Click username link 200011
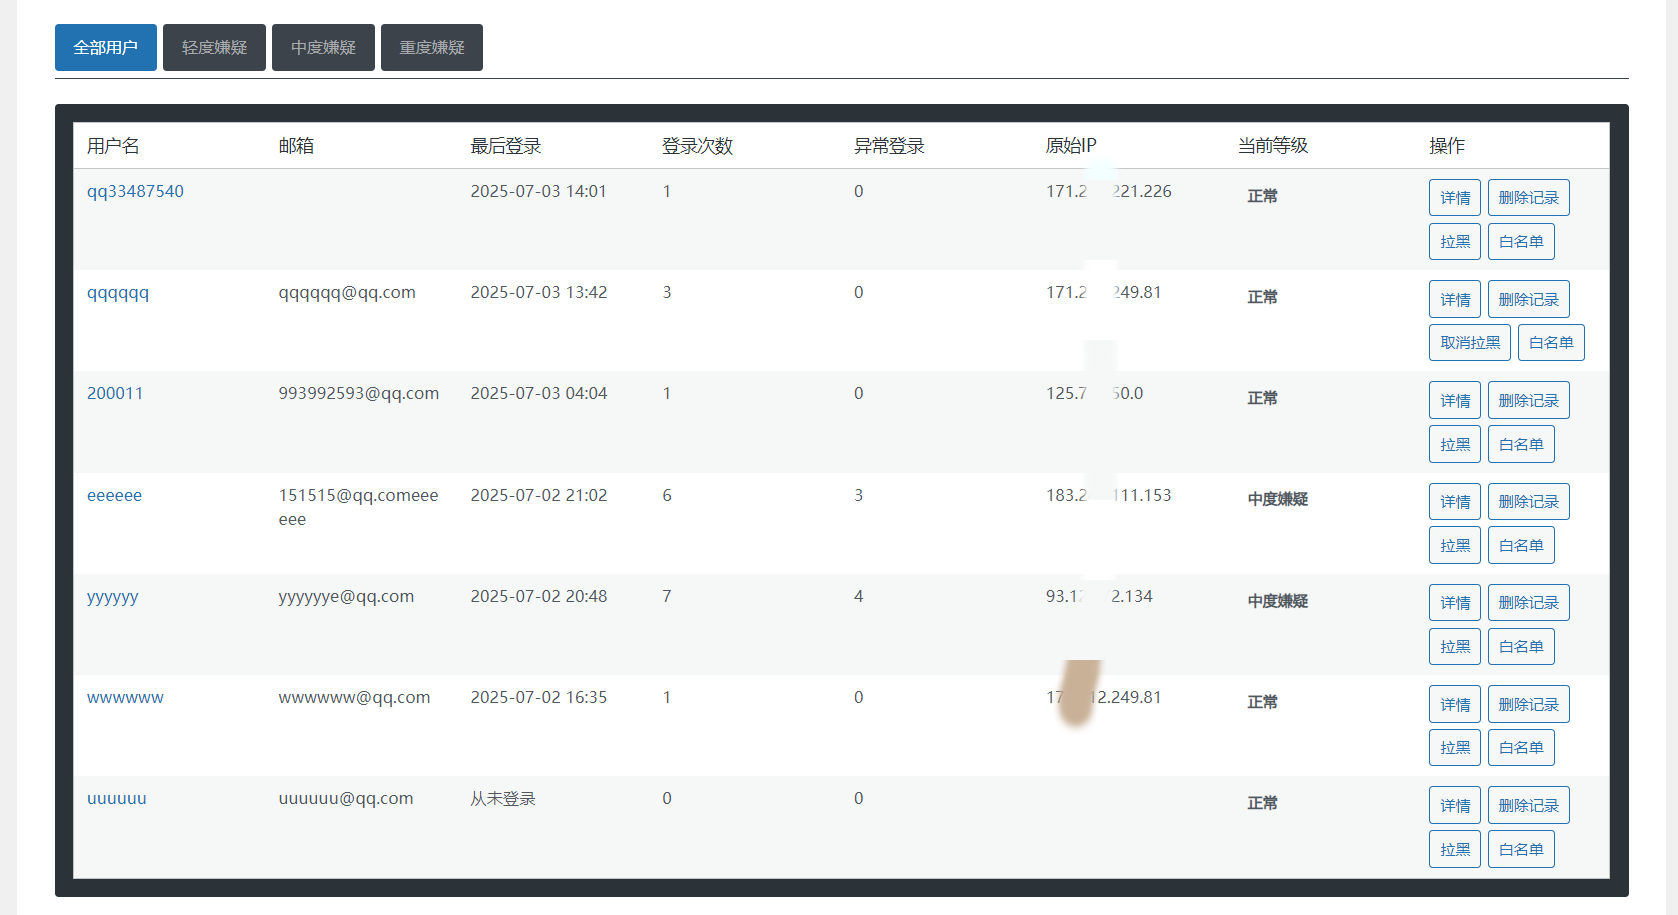Screen dimensions: 1678x915 [x=115, y=393]
